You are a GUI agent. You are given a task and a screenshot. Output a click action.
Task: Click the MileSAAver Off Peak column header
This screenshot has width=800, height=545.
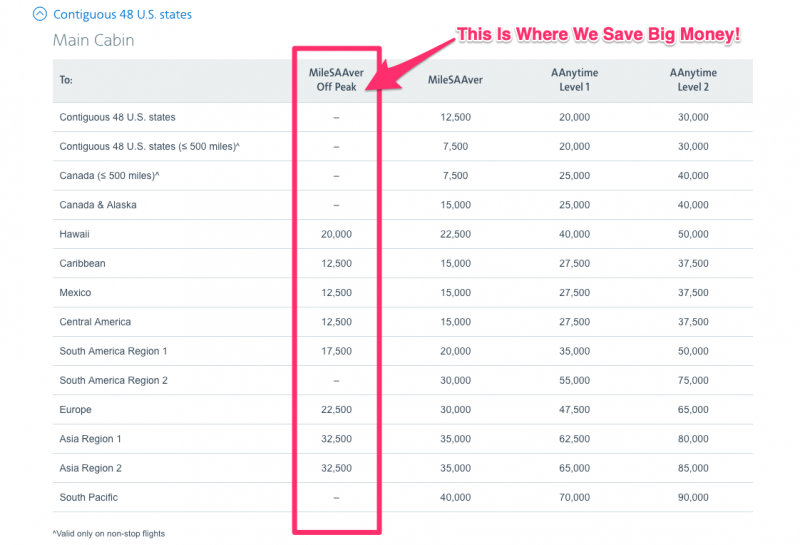tap(336, 80)
